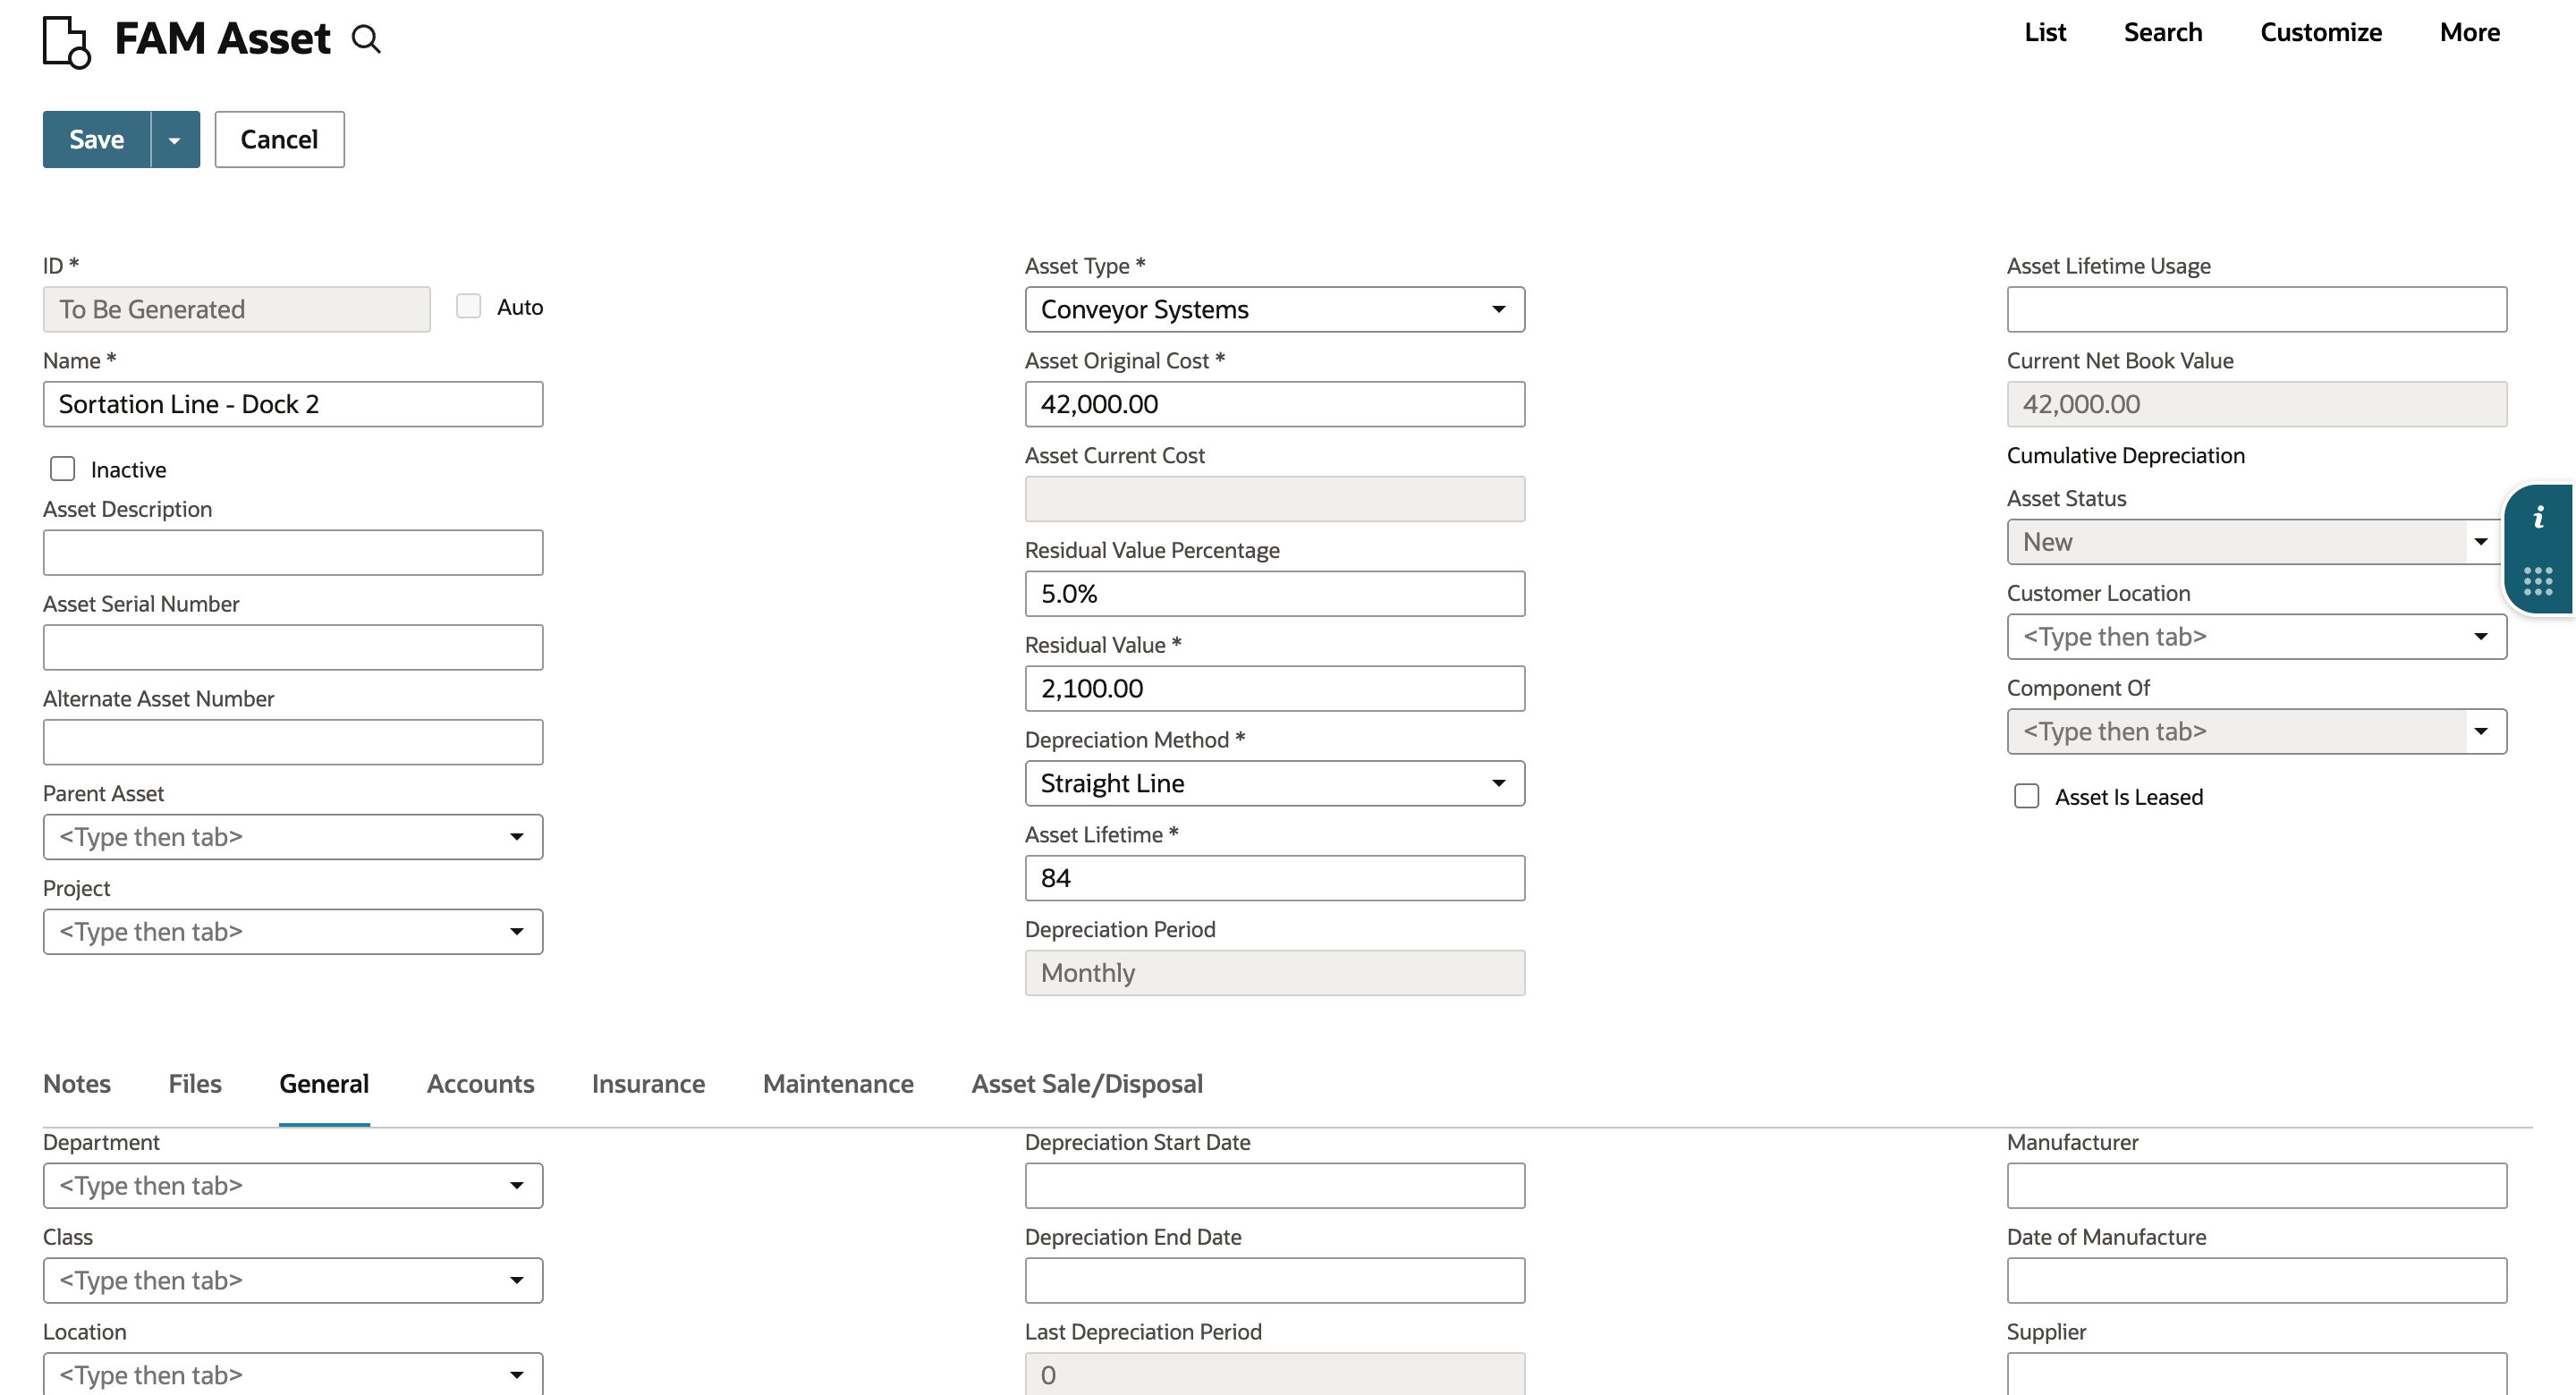Open the Department dropdown
This screenshot has width=2576, height=1395.
[x=293, y=1186]
